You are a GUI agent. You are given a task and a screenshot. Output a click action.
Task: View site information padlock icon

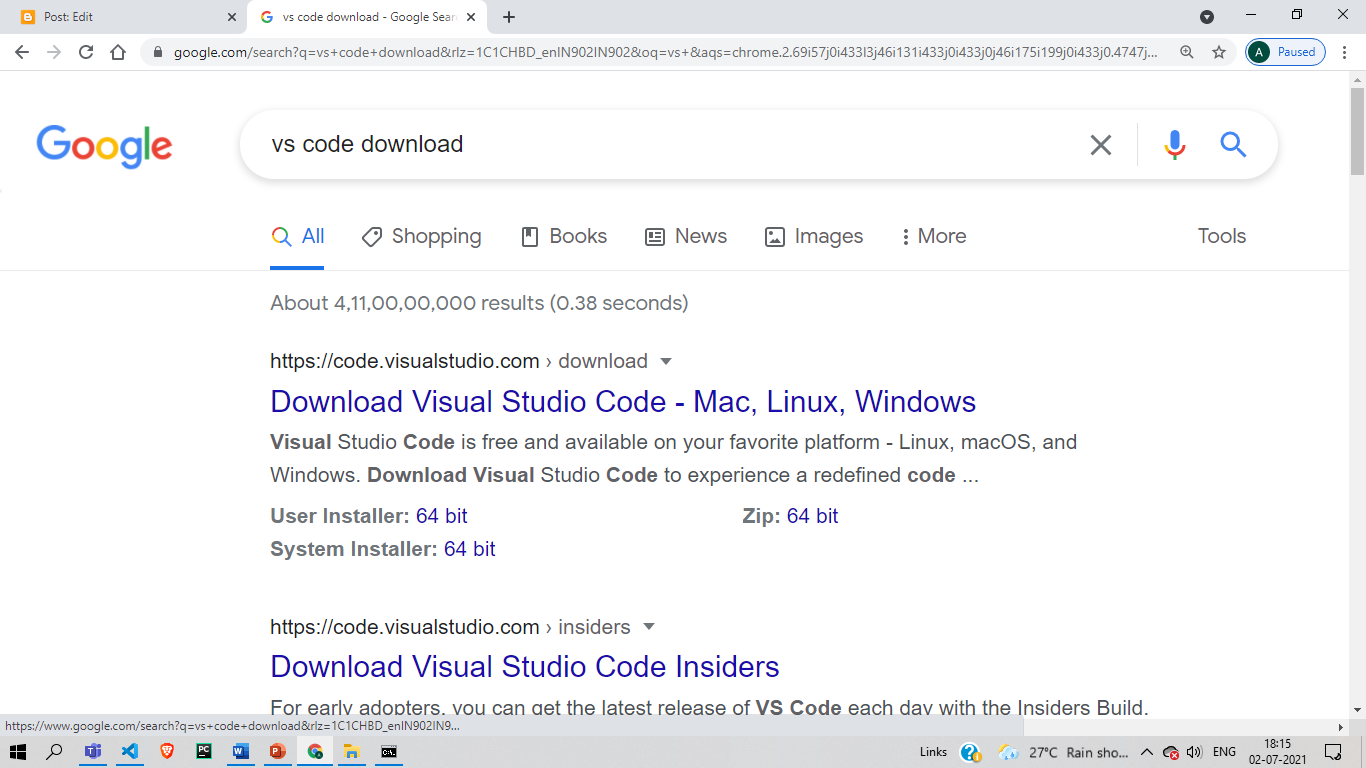coord(158,52)
